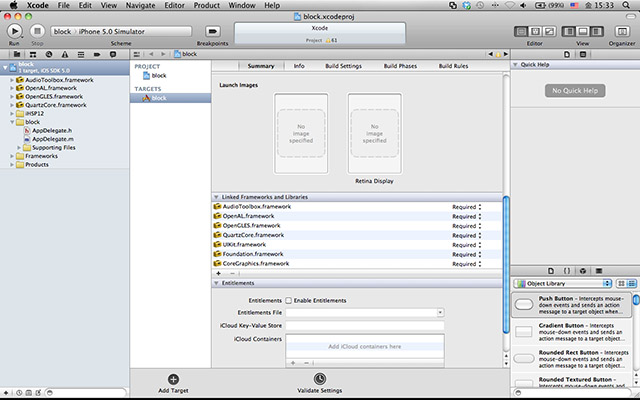Expand the Supporting Files folder
640x400 pixels.
(19, 147)
